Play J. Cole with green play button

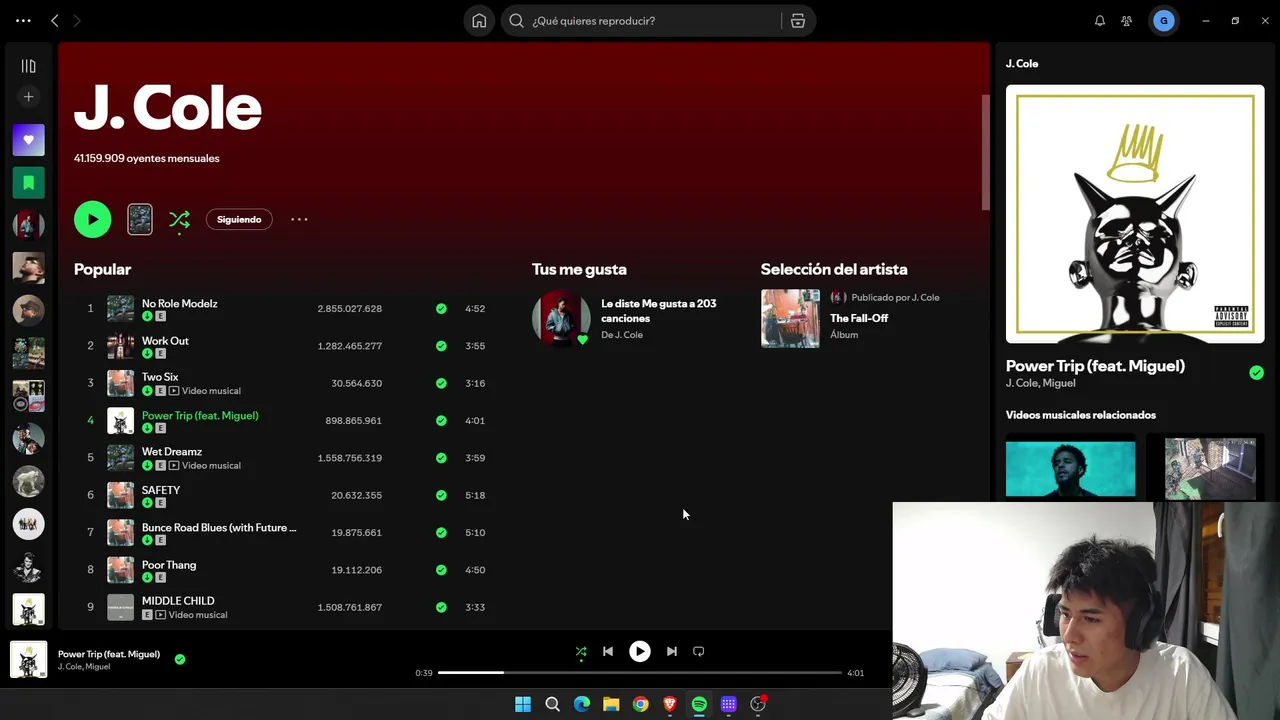92,219
